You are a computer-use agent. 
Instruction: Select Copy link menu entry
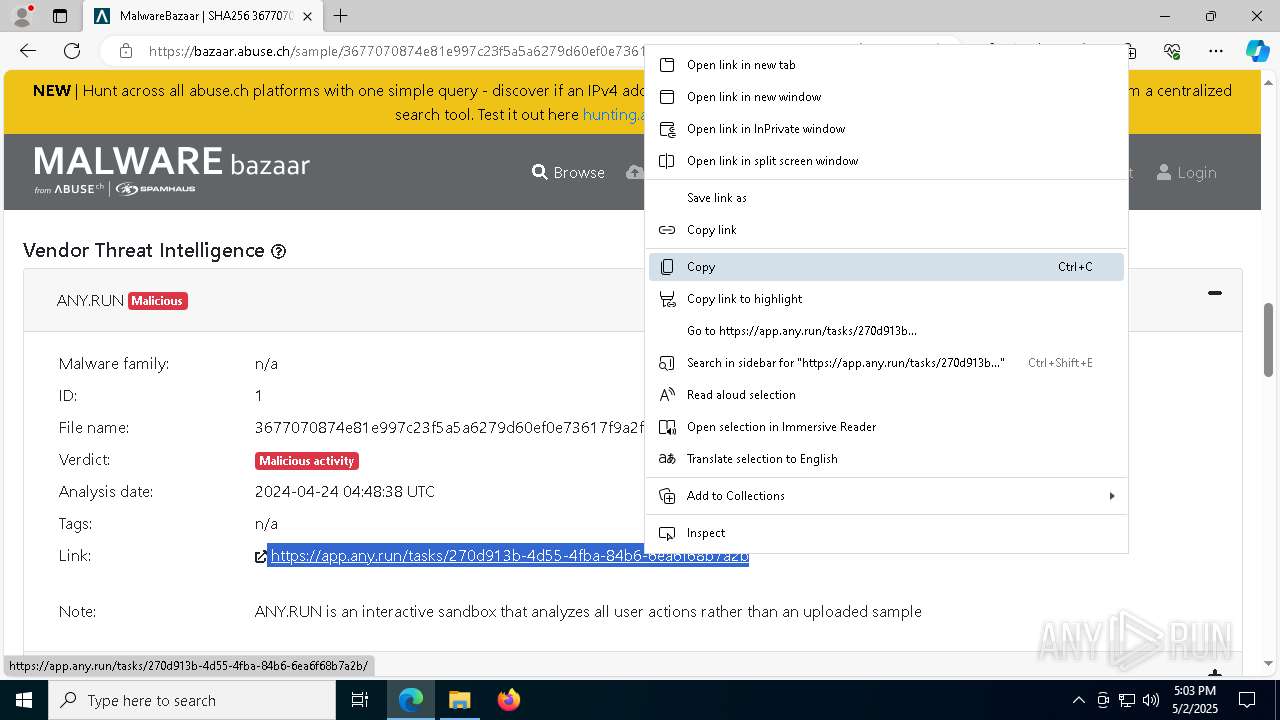[x=886, y=230]
